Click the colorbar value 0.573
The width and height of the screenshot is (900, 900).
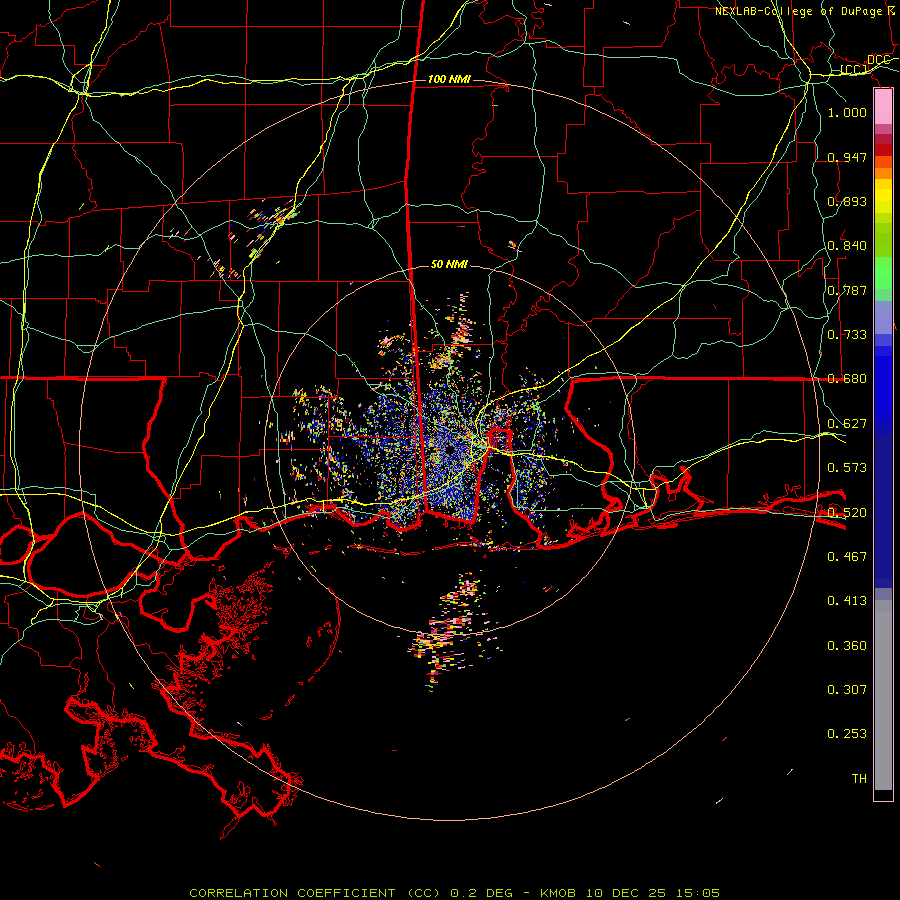coord(847,468)
